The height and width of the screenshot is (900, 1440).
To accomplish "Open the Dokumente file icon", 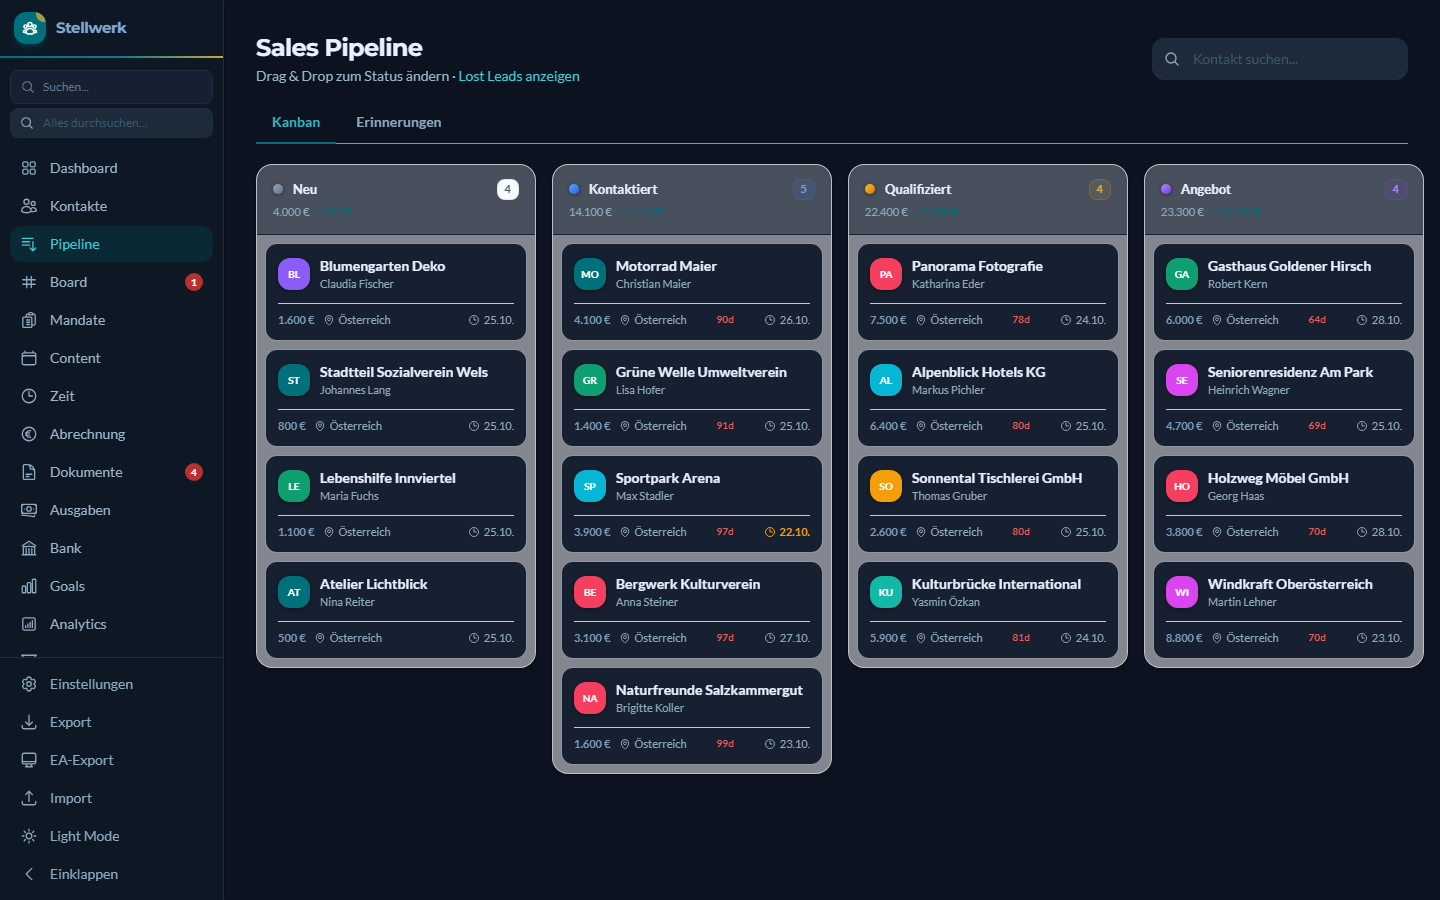I will point(29,472).
